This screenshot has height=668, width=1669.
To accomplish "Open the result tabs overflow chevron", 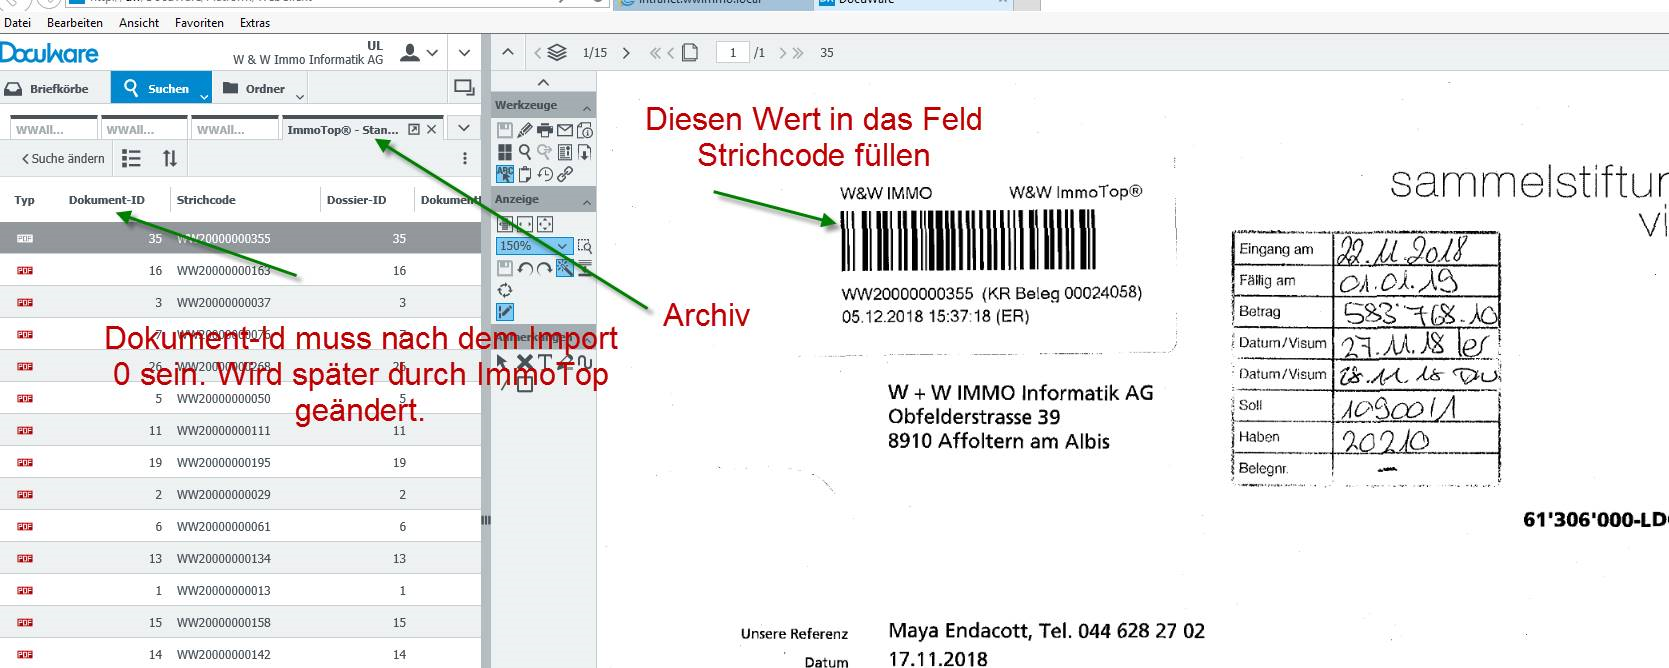I will click(x=464, y=128).
